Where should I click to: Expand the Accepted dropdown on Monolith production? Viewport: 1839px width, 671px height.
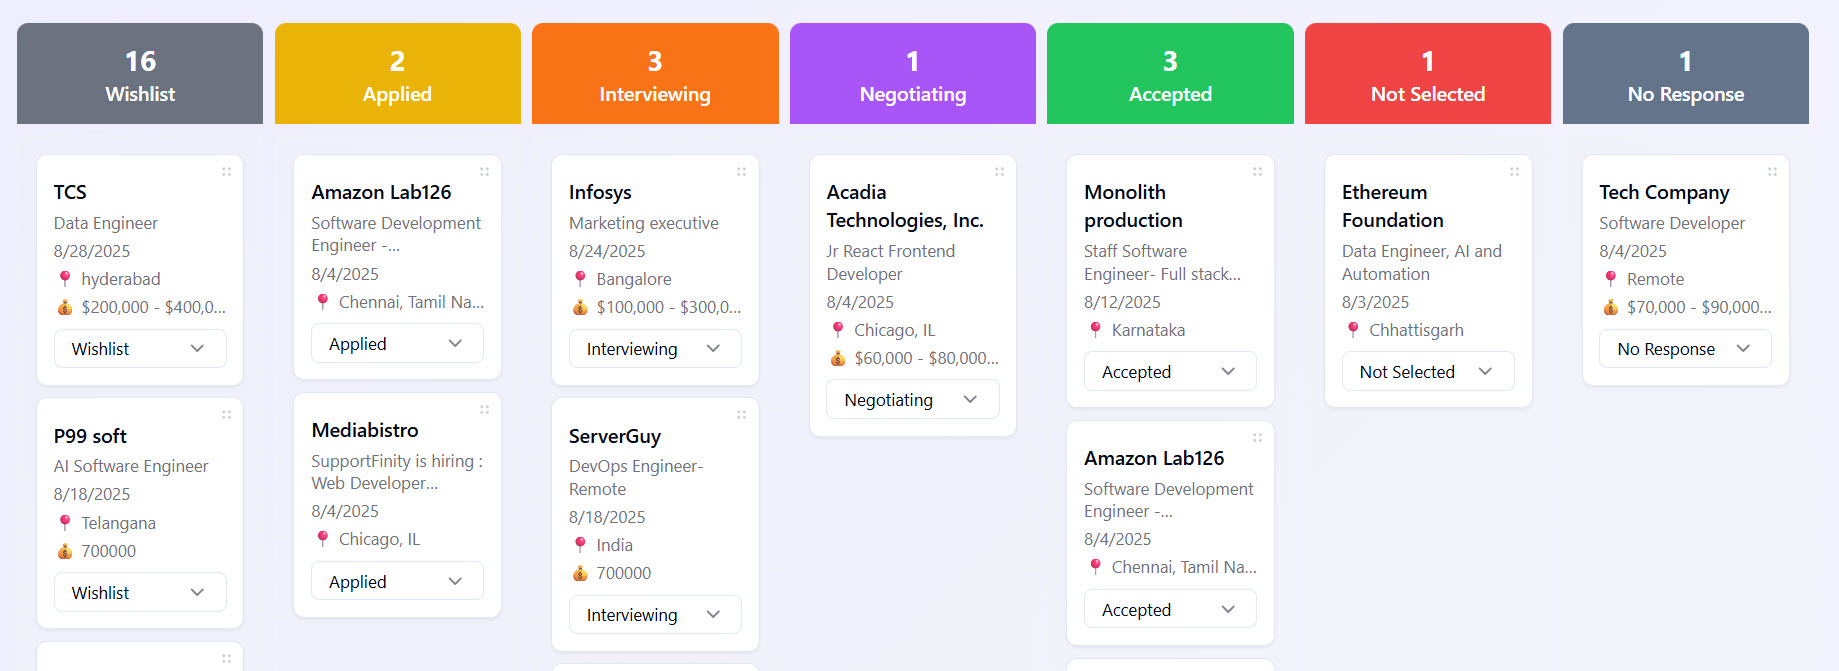click(1170, 371)
